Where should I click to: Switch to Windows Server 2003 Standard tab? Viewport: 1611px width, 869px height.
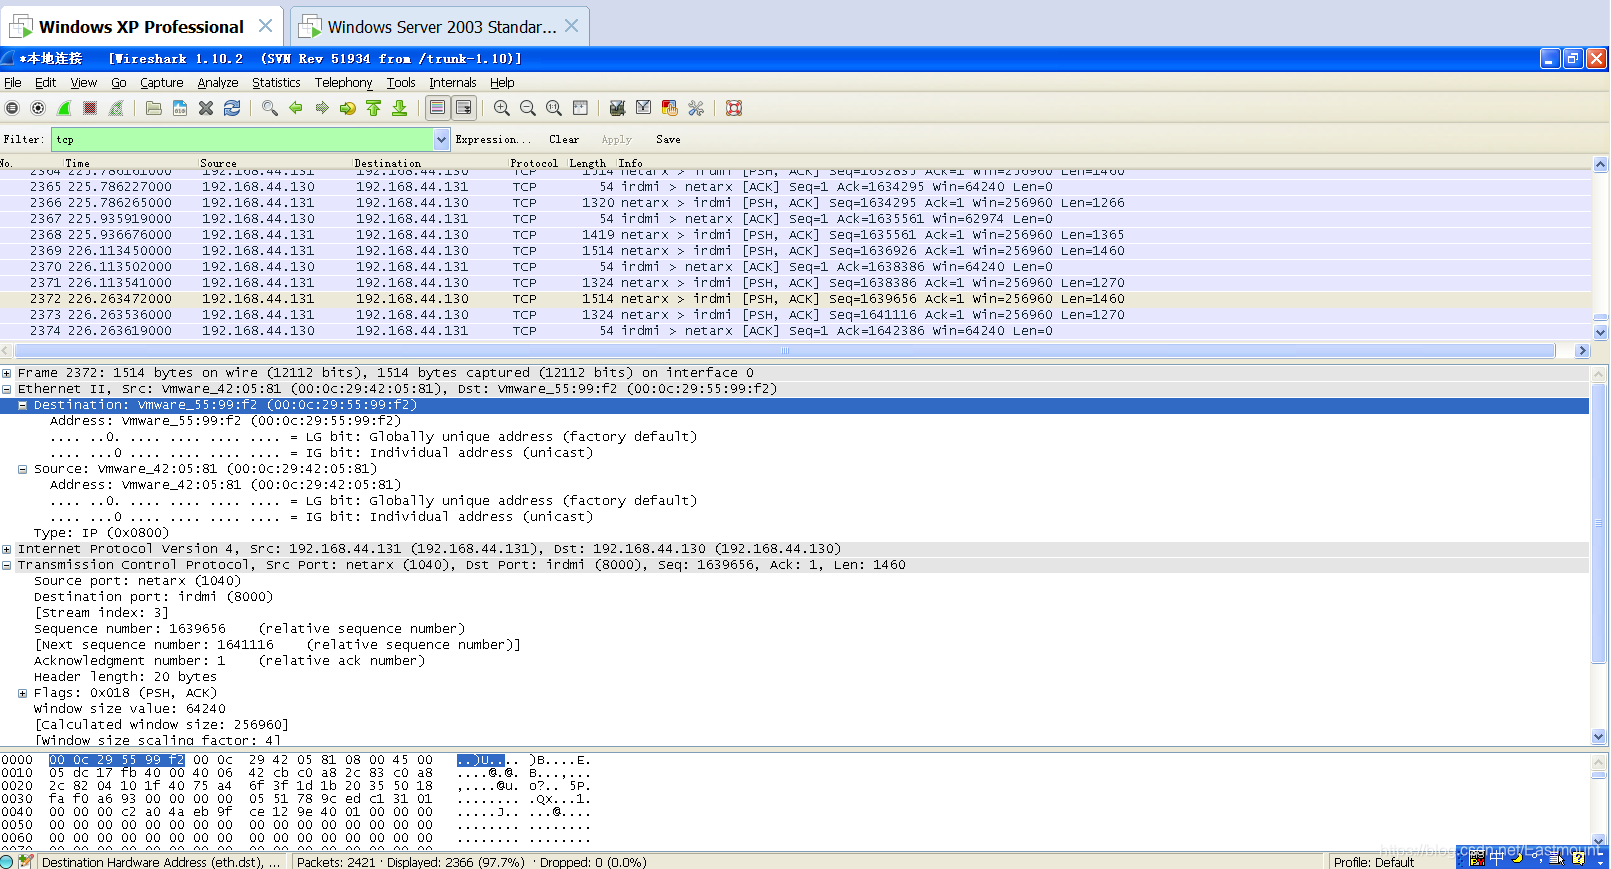click(440, 27)
